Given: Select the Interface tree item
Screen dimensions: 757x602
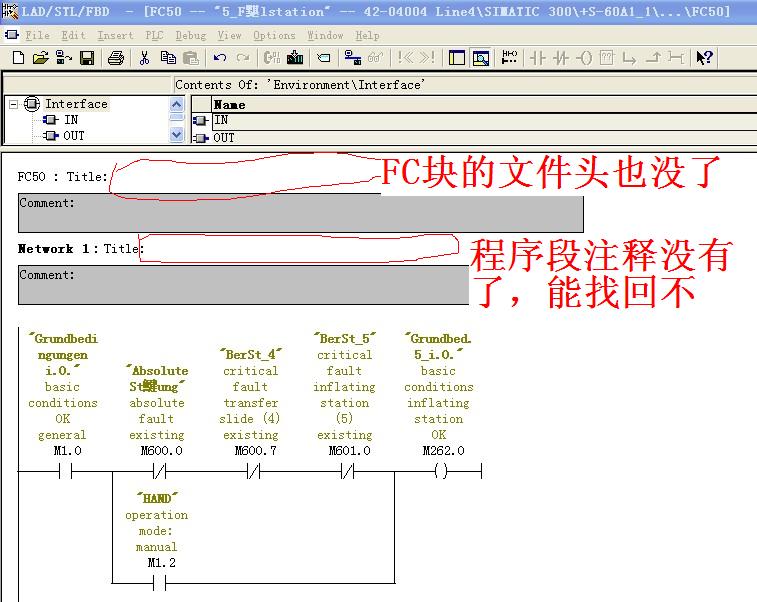Looking at the screenshot, I should (76, 104).
